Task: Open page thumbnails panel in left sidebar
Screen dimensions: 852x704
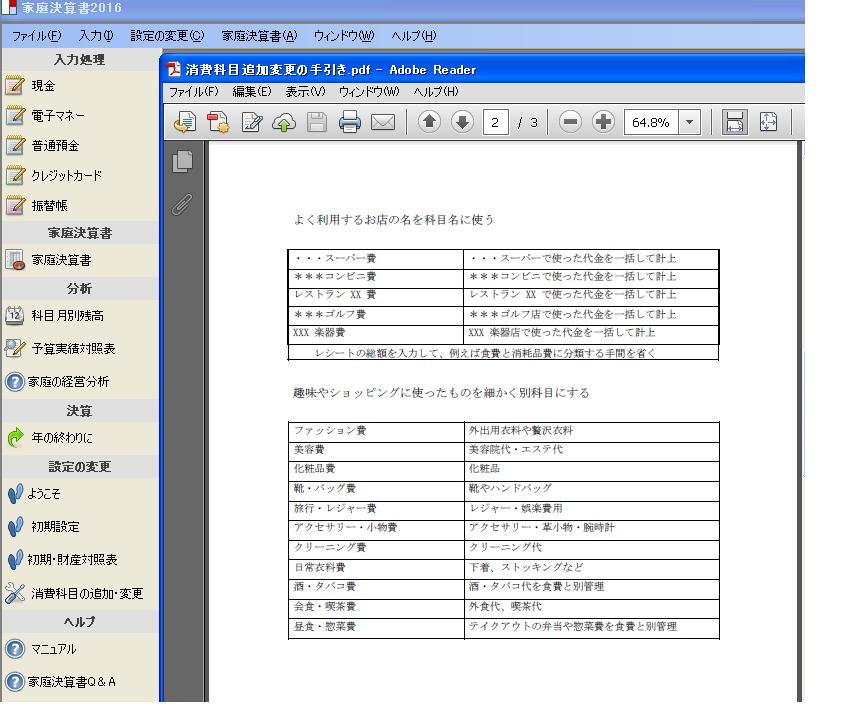Action: pyautogui.click(x=182, y=162)
